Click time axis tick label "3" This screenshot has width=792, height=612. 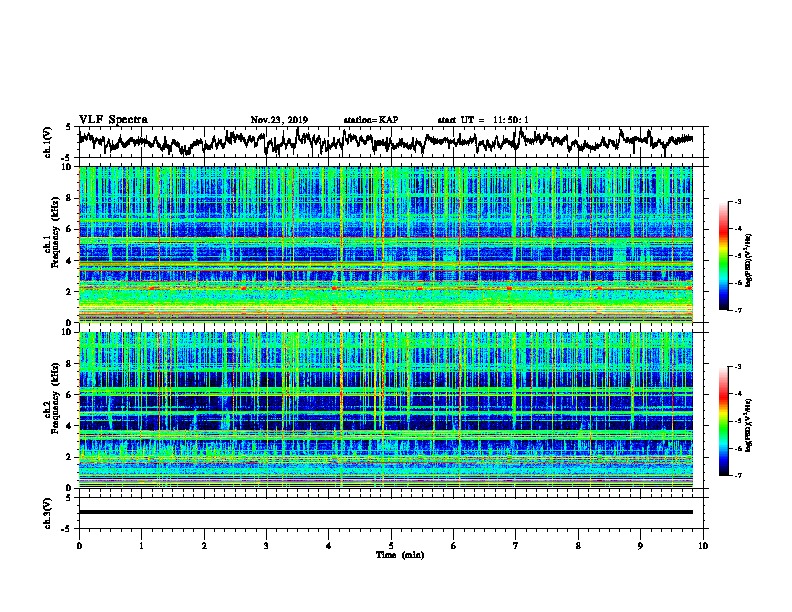266,546
